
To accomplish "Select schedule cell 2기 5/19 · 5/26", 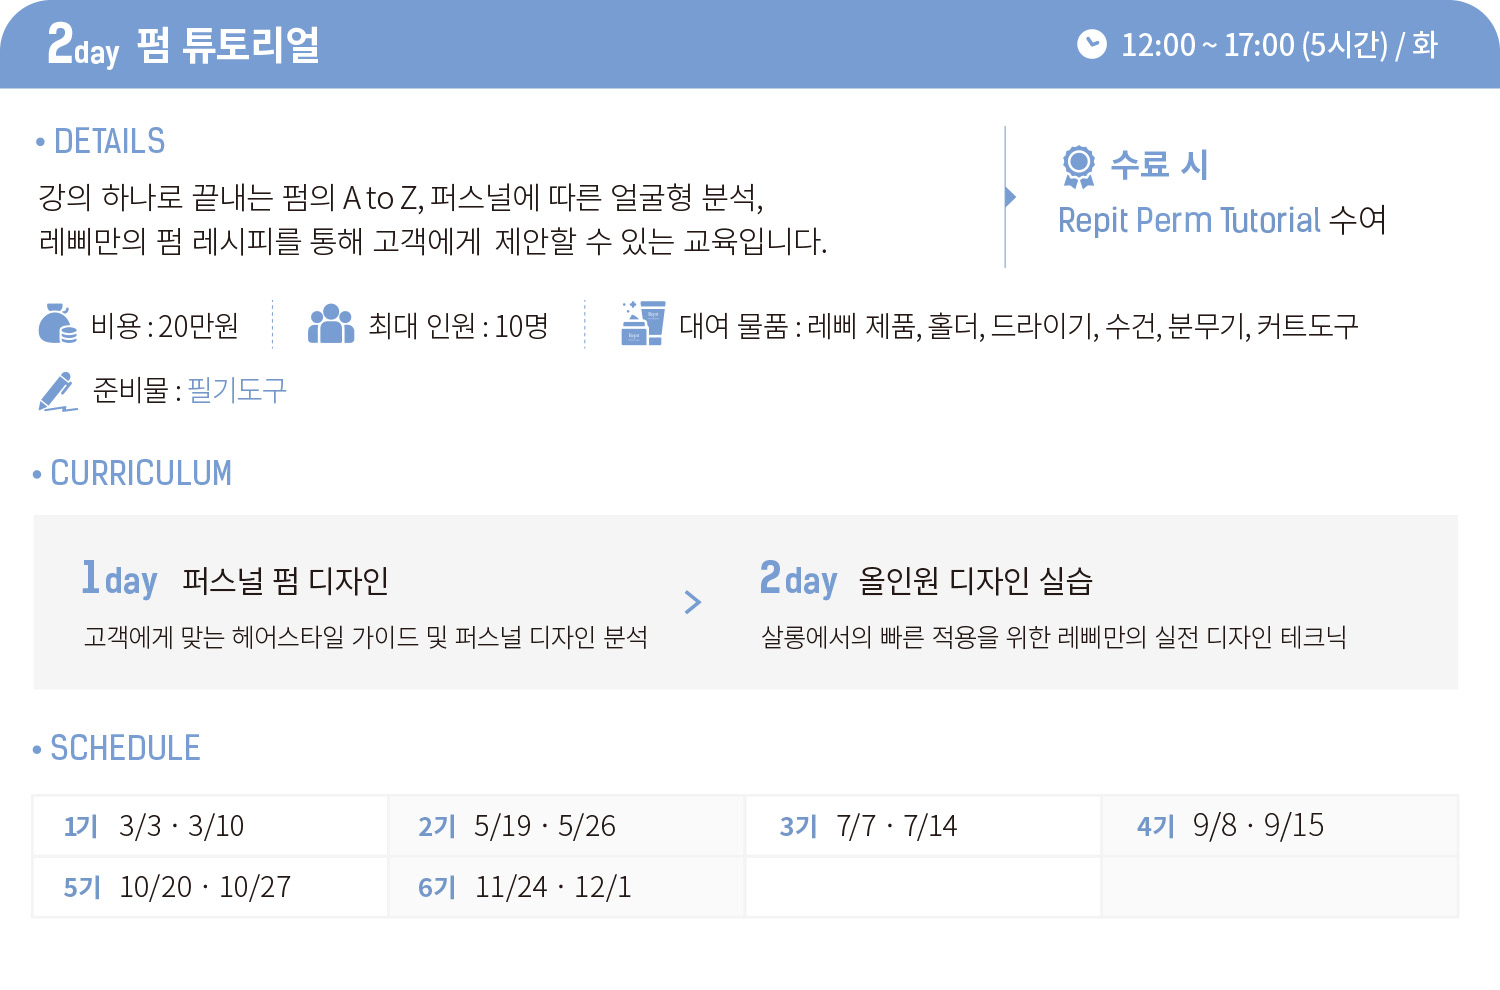I will pos(566,826).
